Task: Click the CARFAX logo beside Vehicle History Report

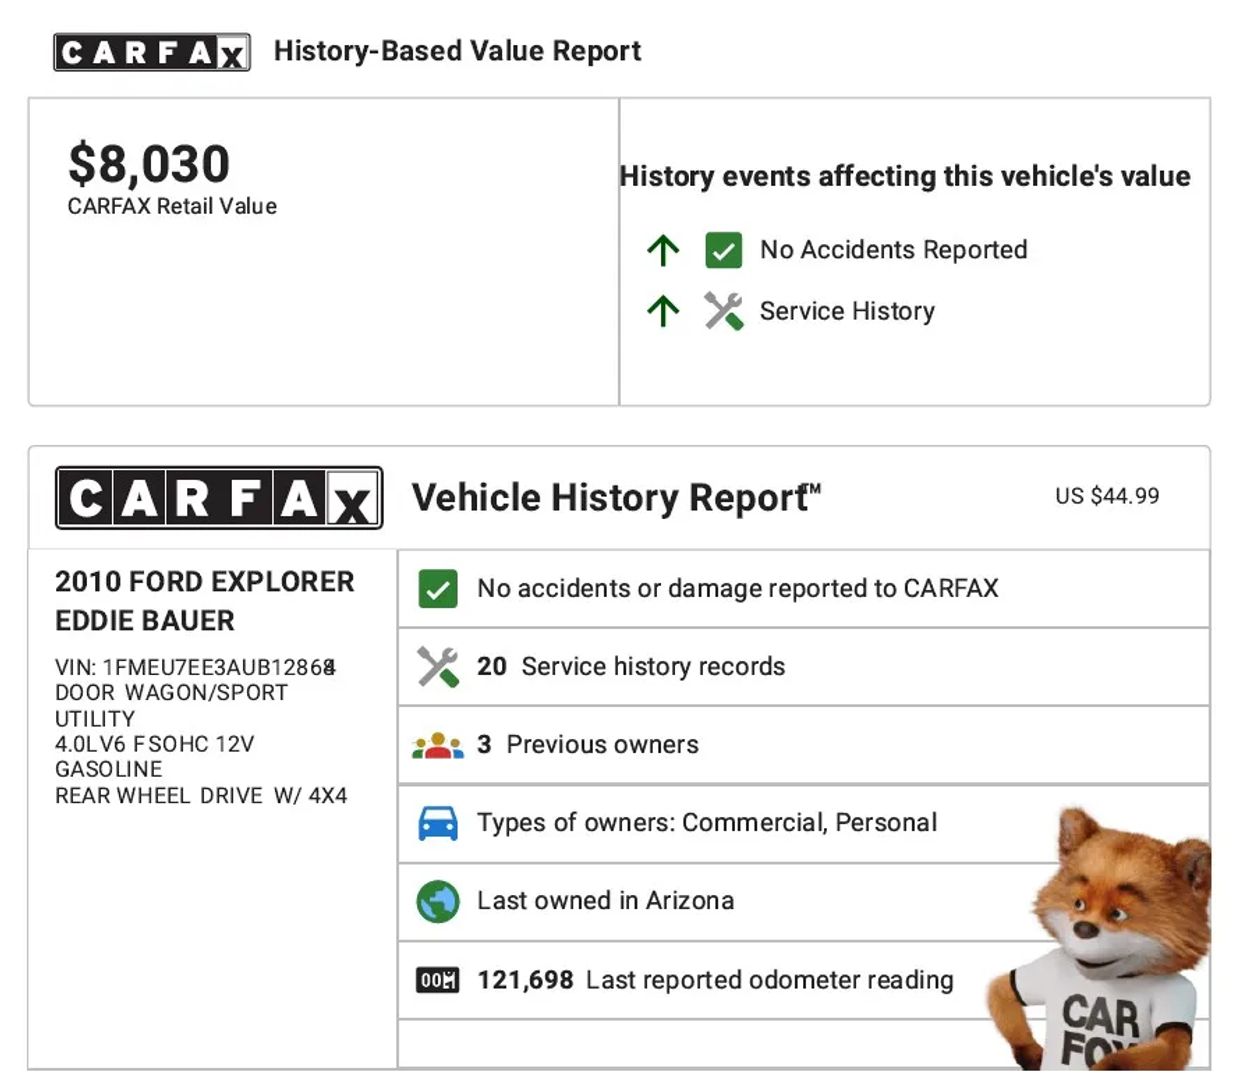Action: click(219, 497)
